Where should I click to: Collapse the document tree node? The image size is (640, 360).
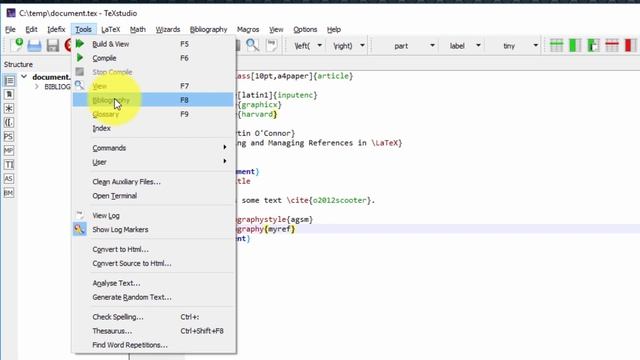click(x=24, y=77)
